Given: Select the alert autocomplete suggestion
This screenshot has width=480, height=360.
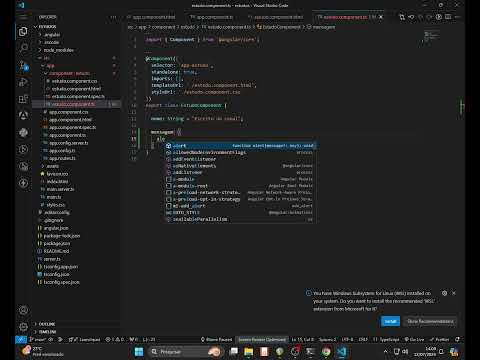Looking at the screenshot, I should [x=240, y=146].
